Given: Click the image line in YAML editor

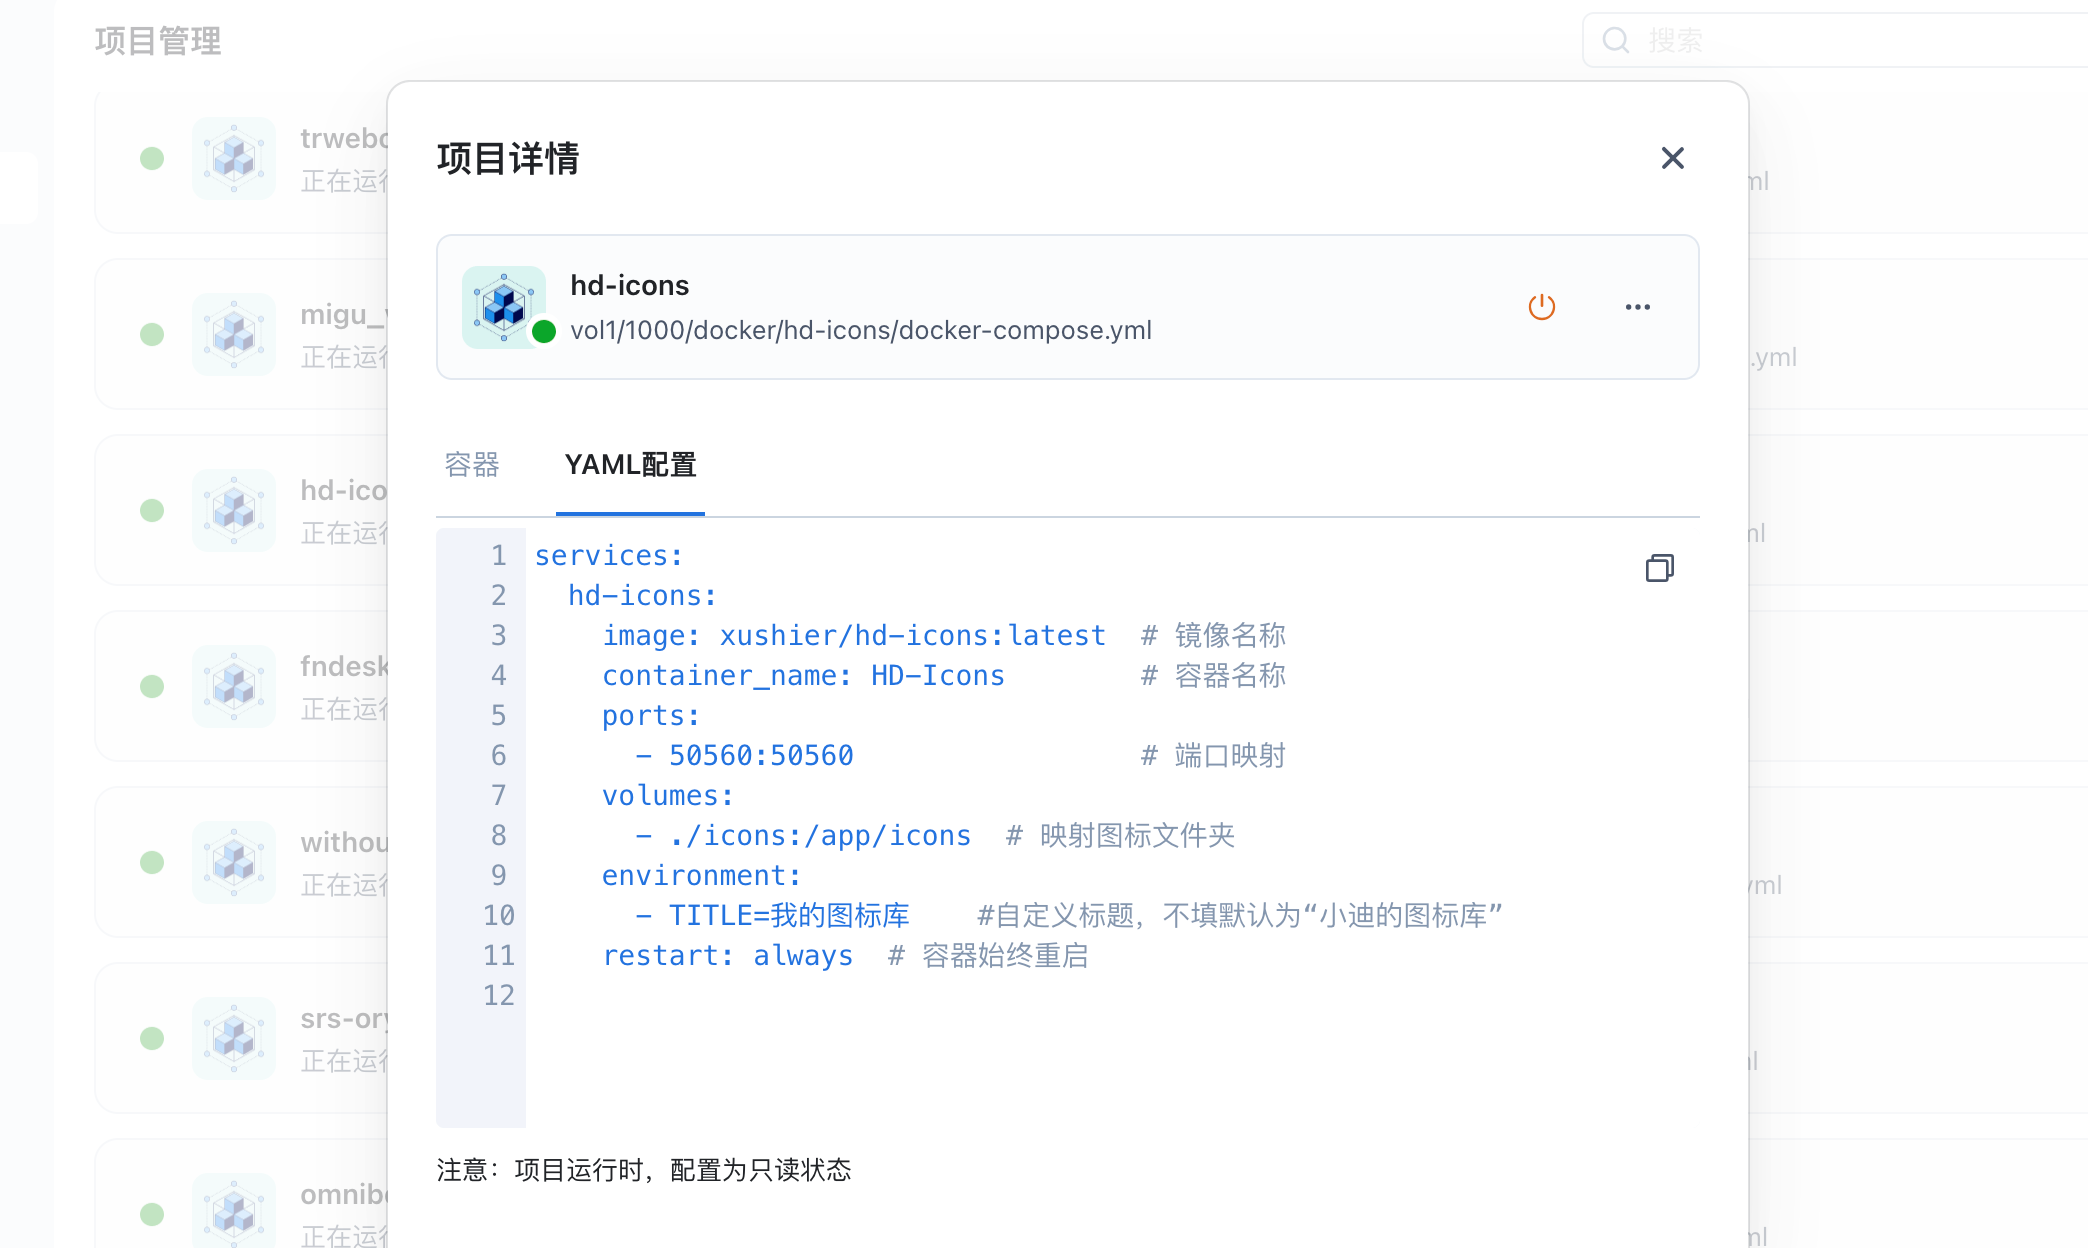Looking at the screenshot, I should pyautogui.click(x=853, y=636).
